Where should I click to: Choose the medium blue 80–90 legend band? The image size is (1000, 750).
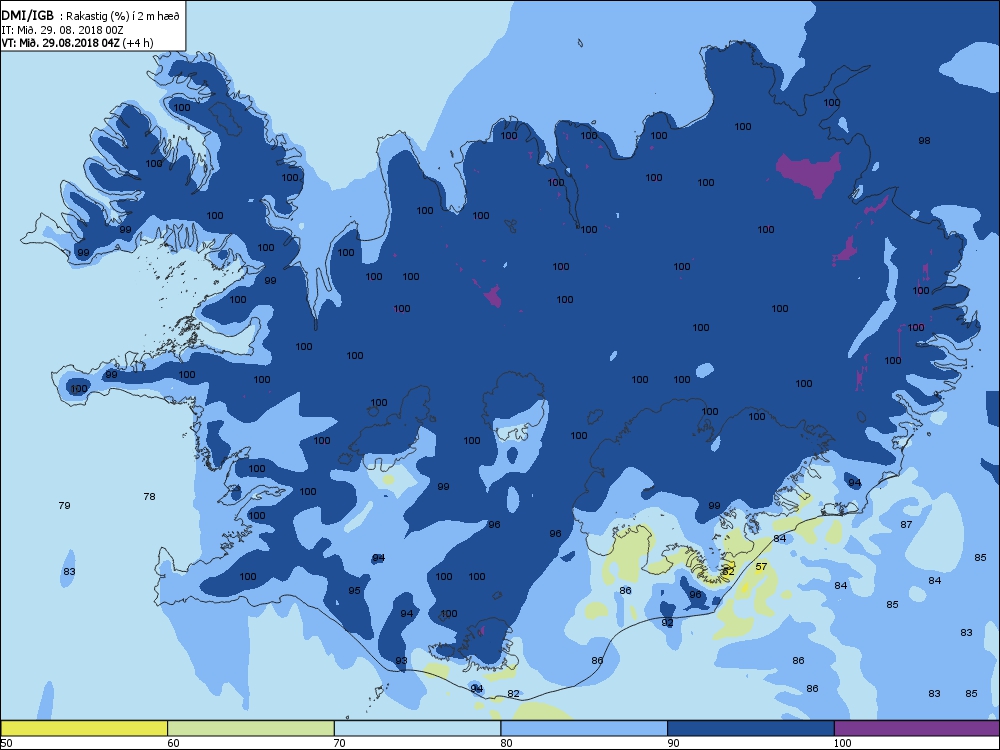[584, 728]
